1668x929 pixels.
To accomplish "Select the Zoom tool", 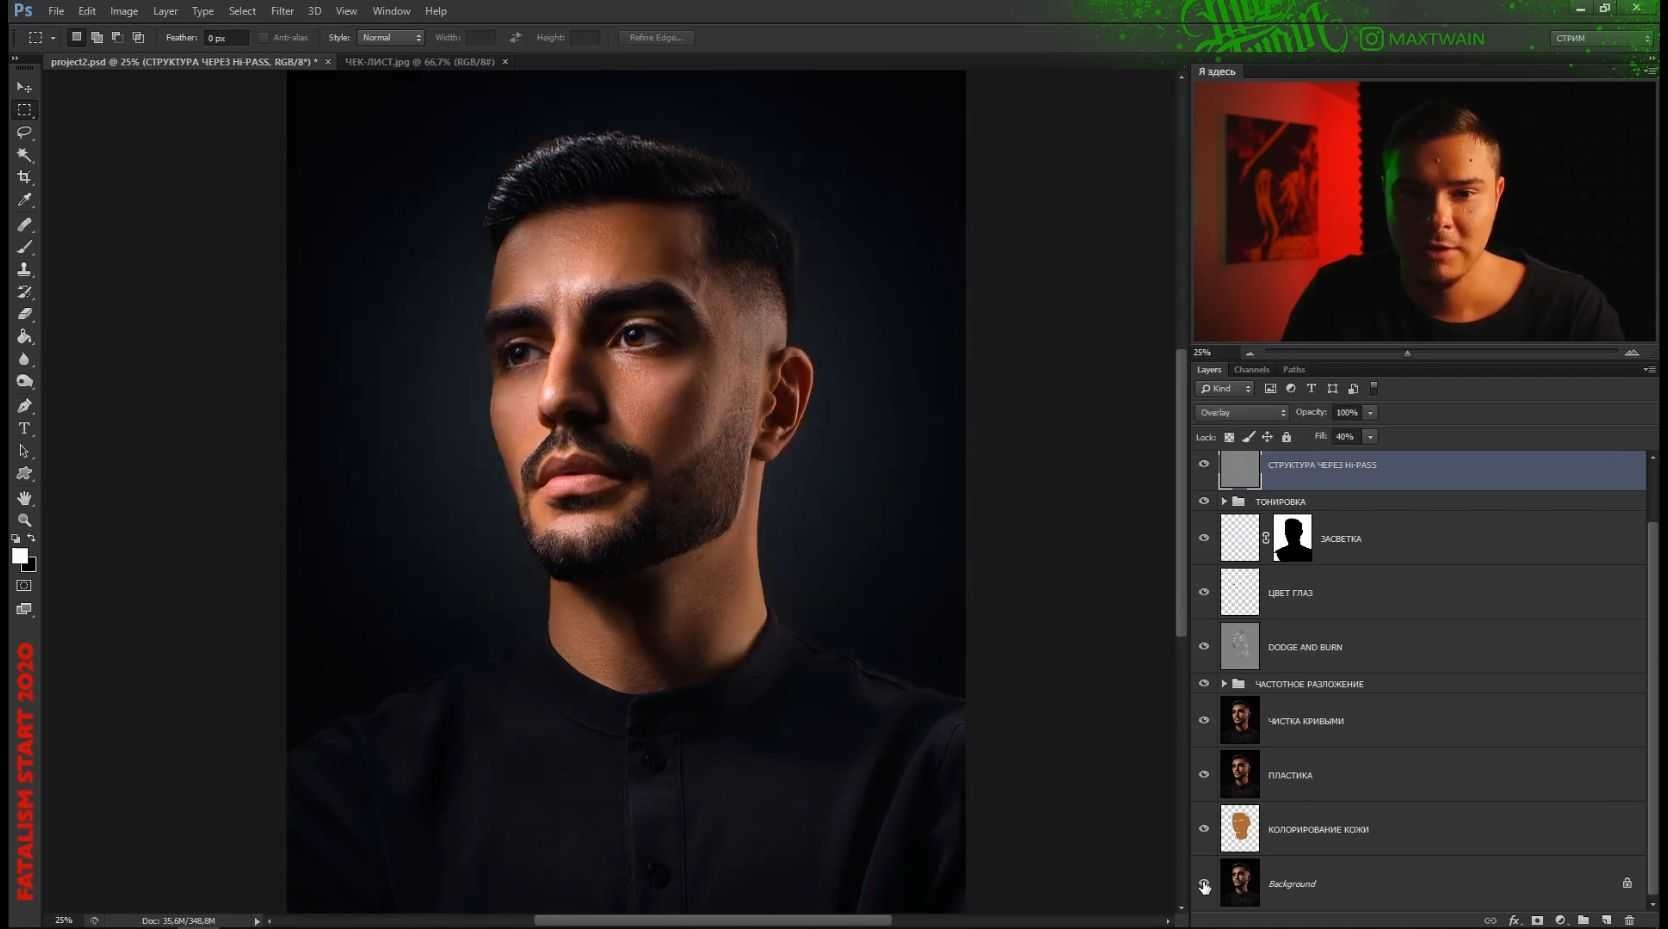I will [x=24, y=520].
